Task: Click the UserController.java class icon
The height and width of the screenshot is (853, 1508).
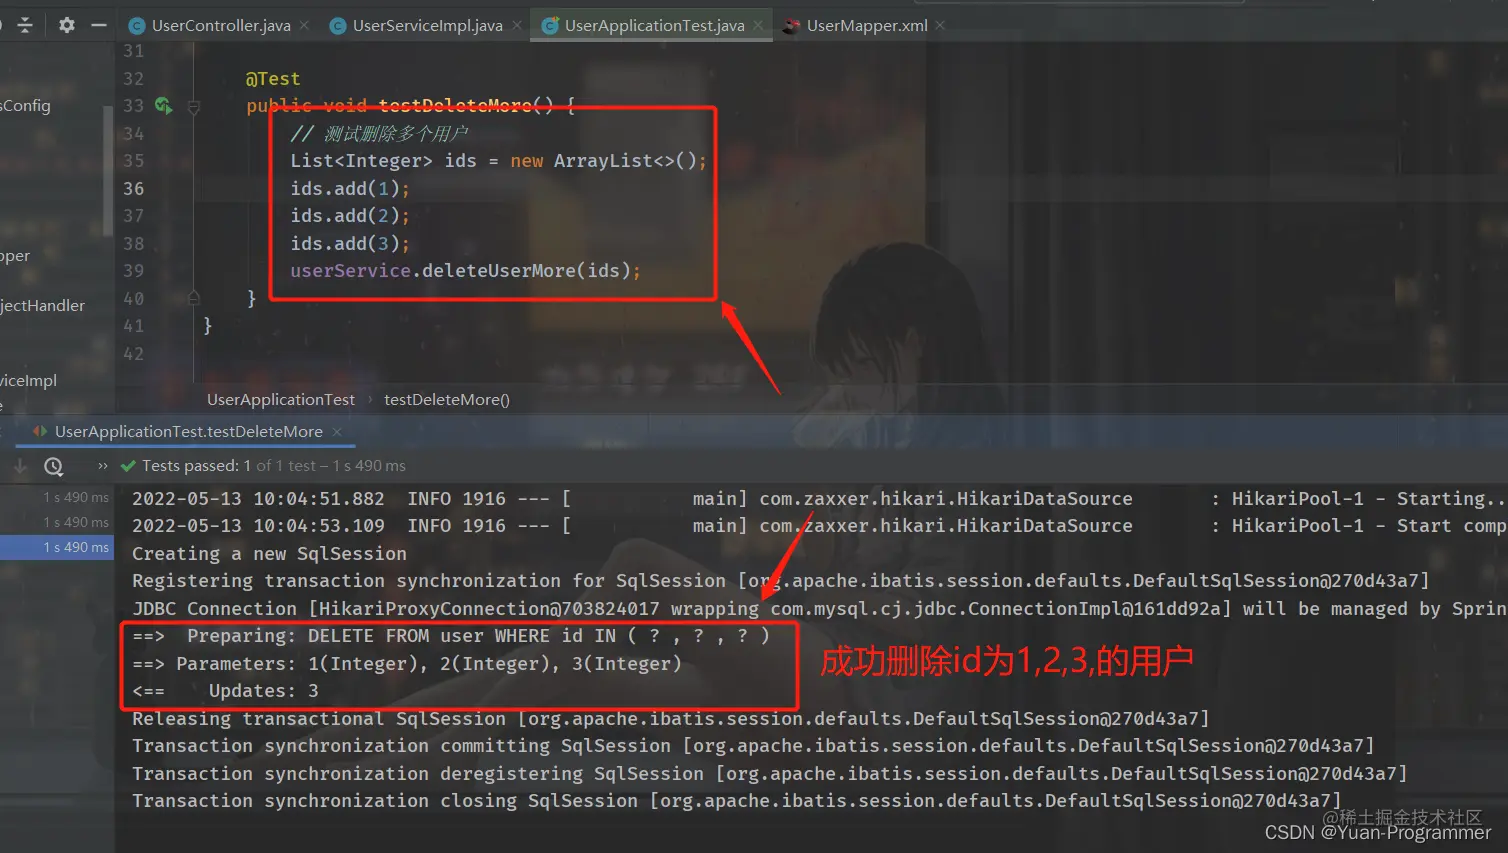Action: pos(137,26)
